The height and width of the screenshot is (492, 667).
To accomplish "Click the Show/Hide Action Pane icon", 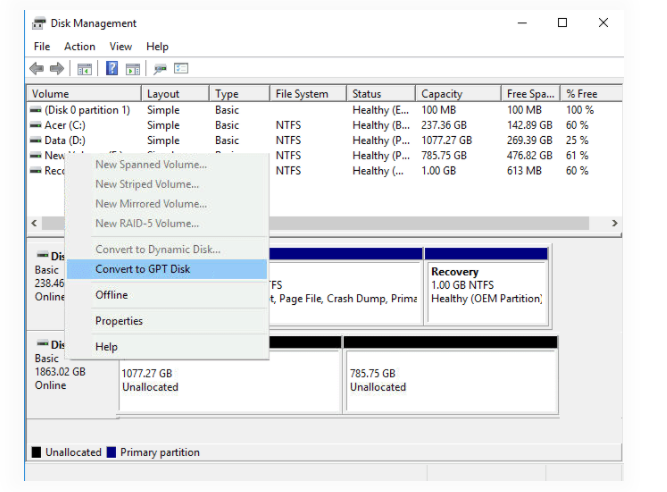I will pos(132,68).
